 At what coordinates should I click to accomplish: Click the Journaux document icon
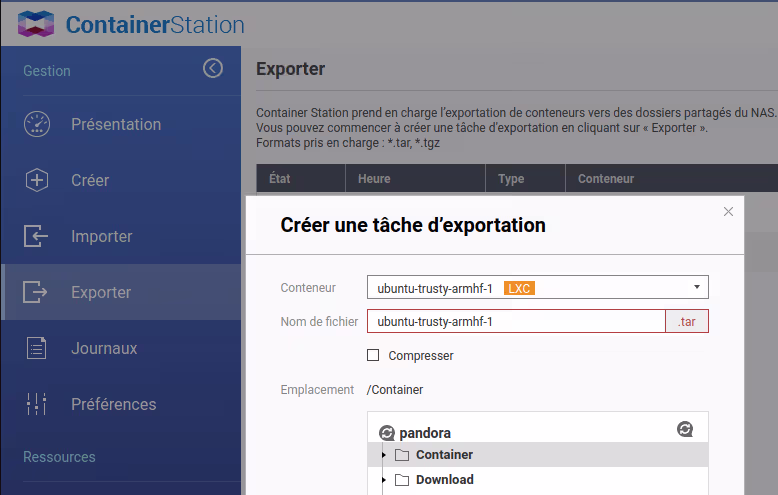(x=37, y=349)
